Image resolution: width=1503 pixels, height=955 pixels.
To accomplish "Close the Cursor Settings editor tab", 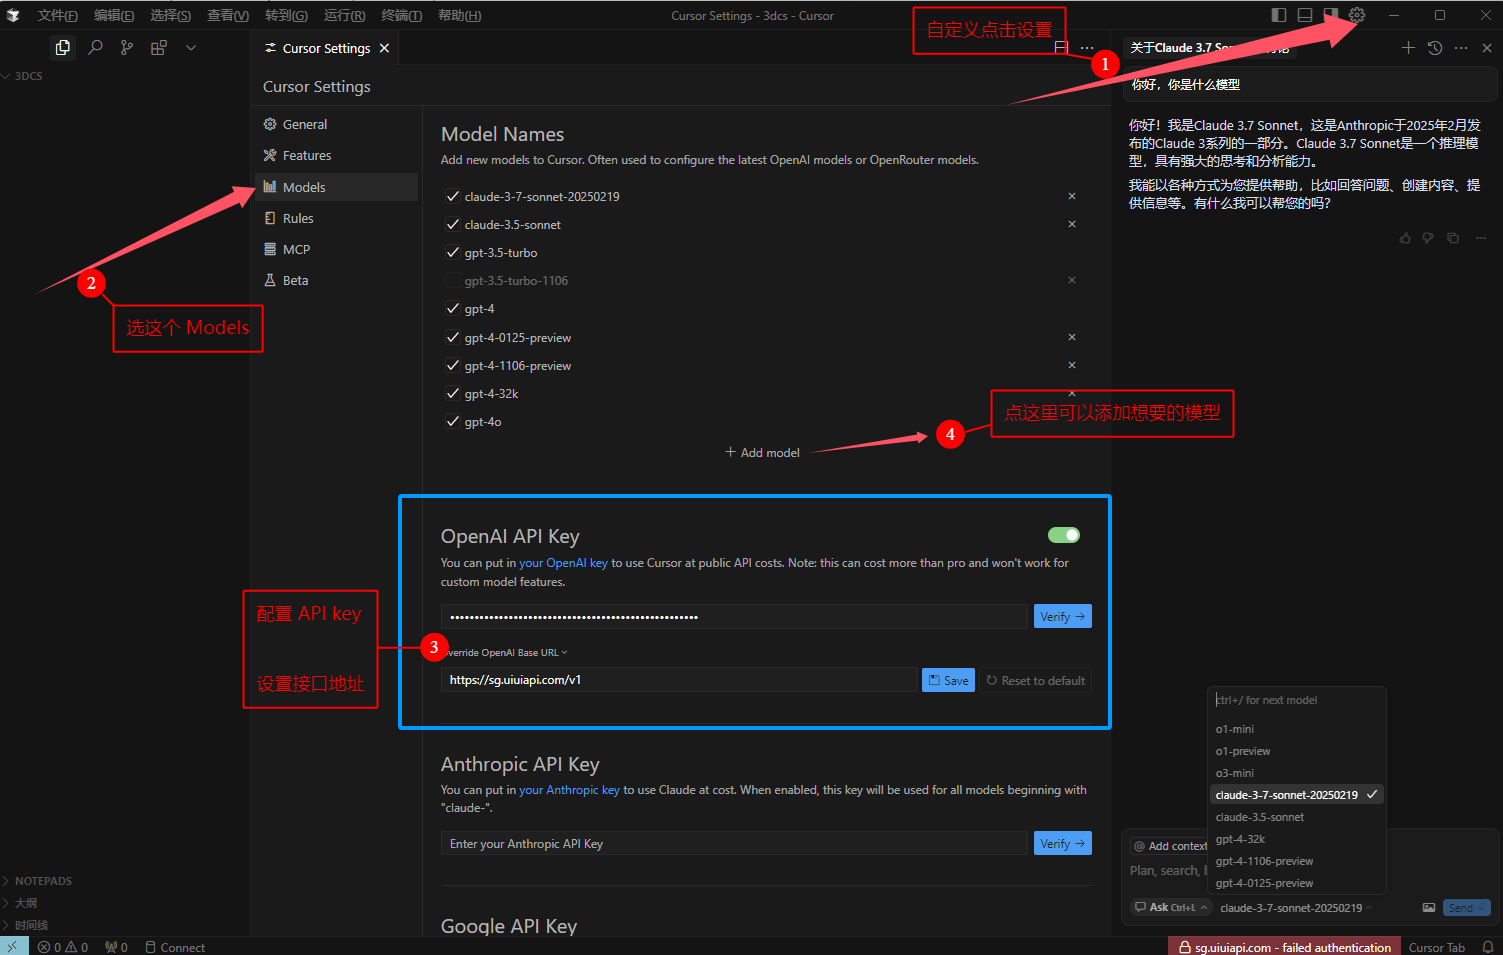I will point(384,48).
